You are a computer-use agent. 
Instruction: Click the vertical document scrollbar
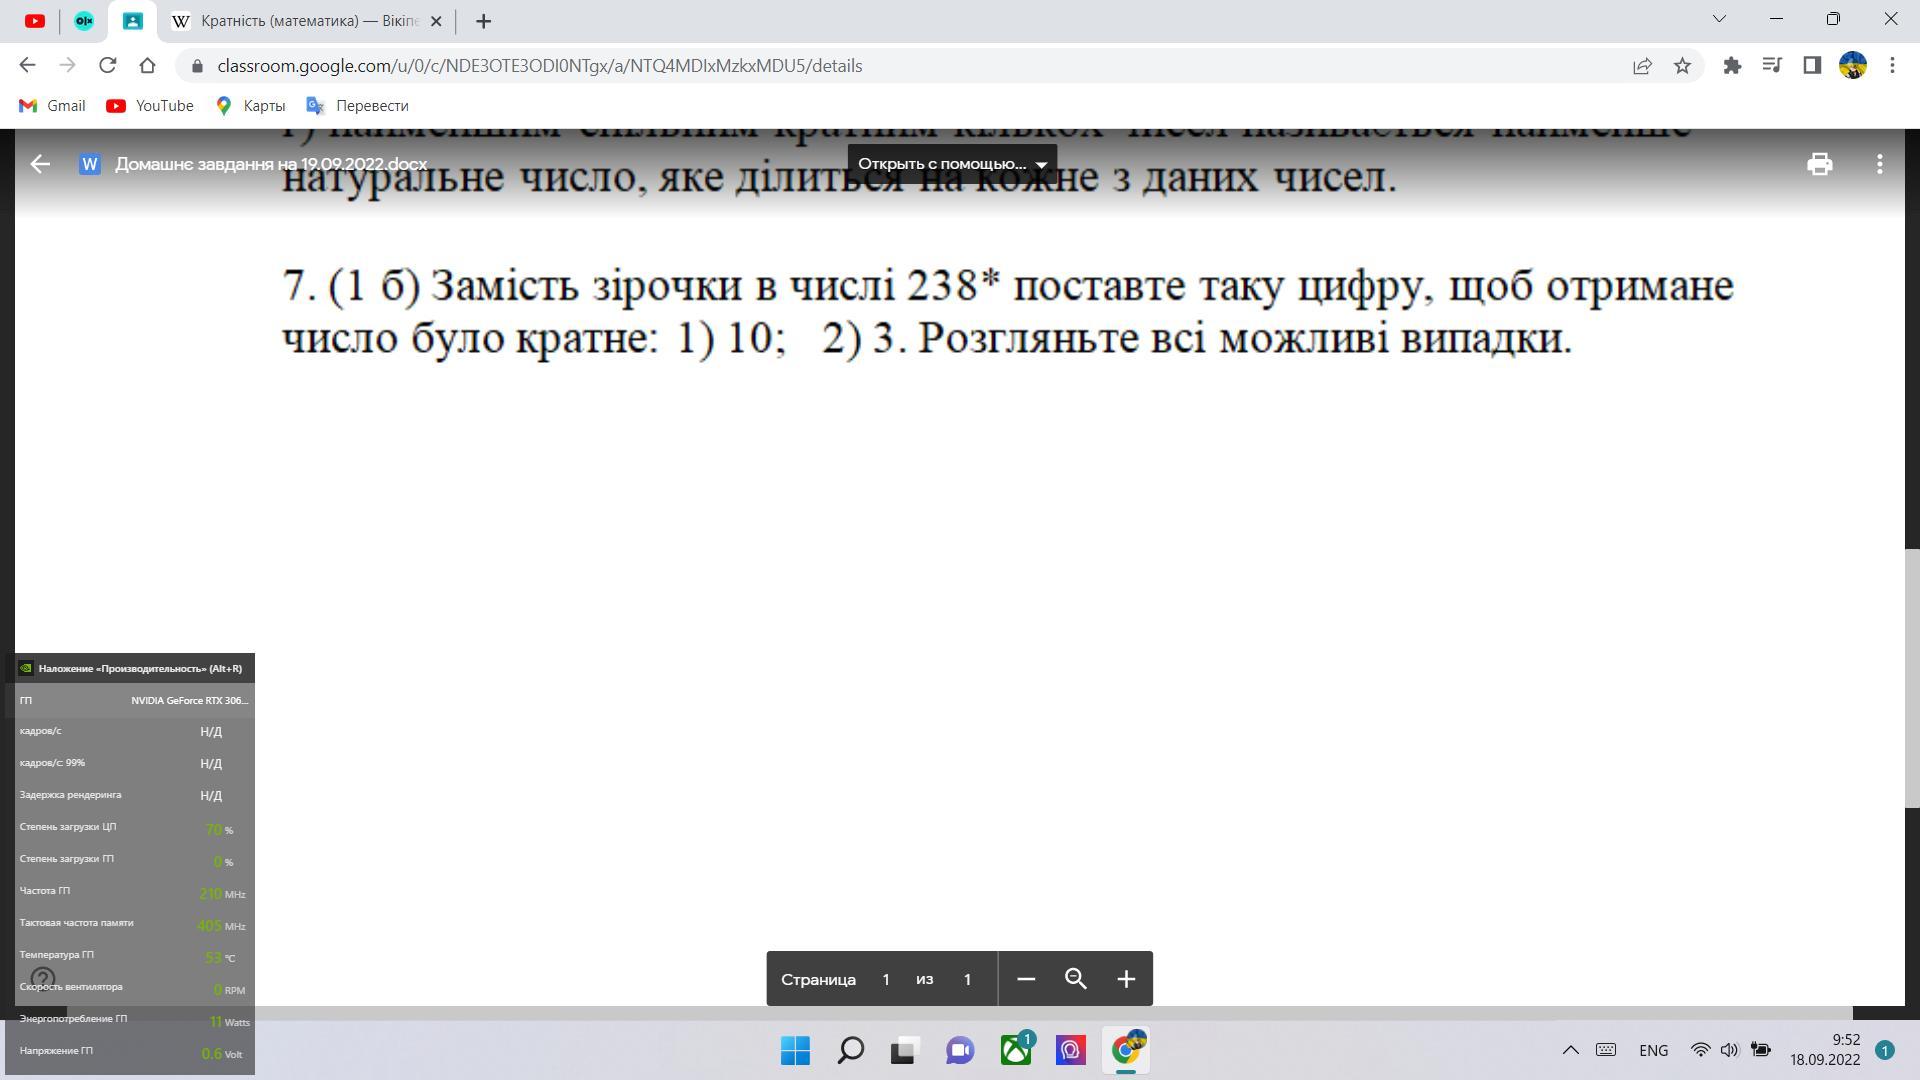coord(1912,678)
